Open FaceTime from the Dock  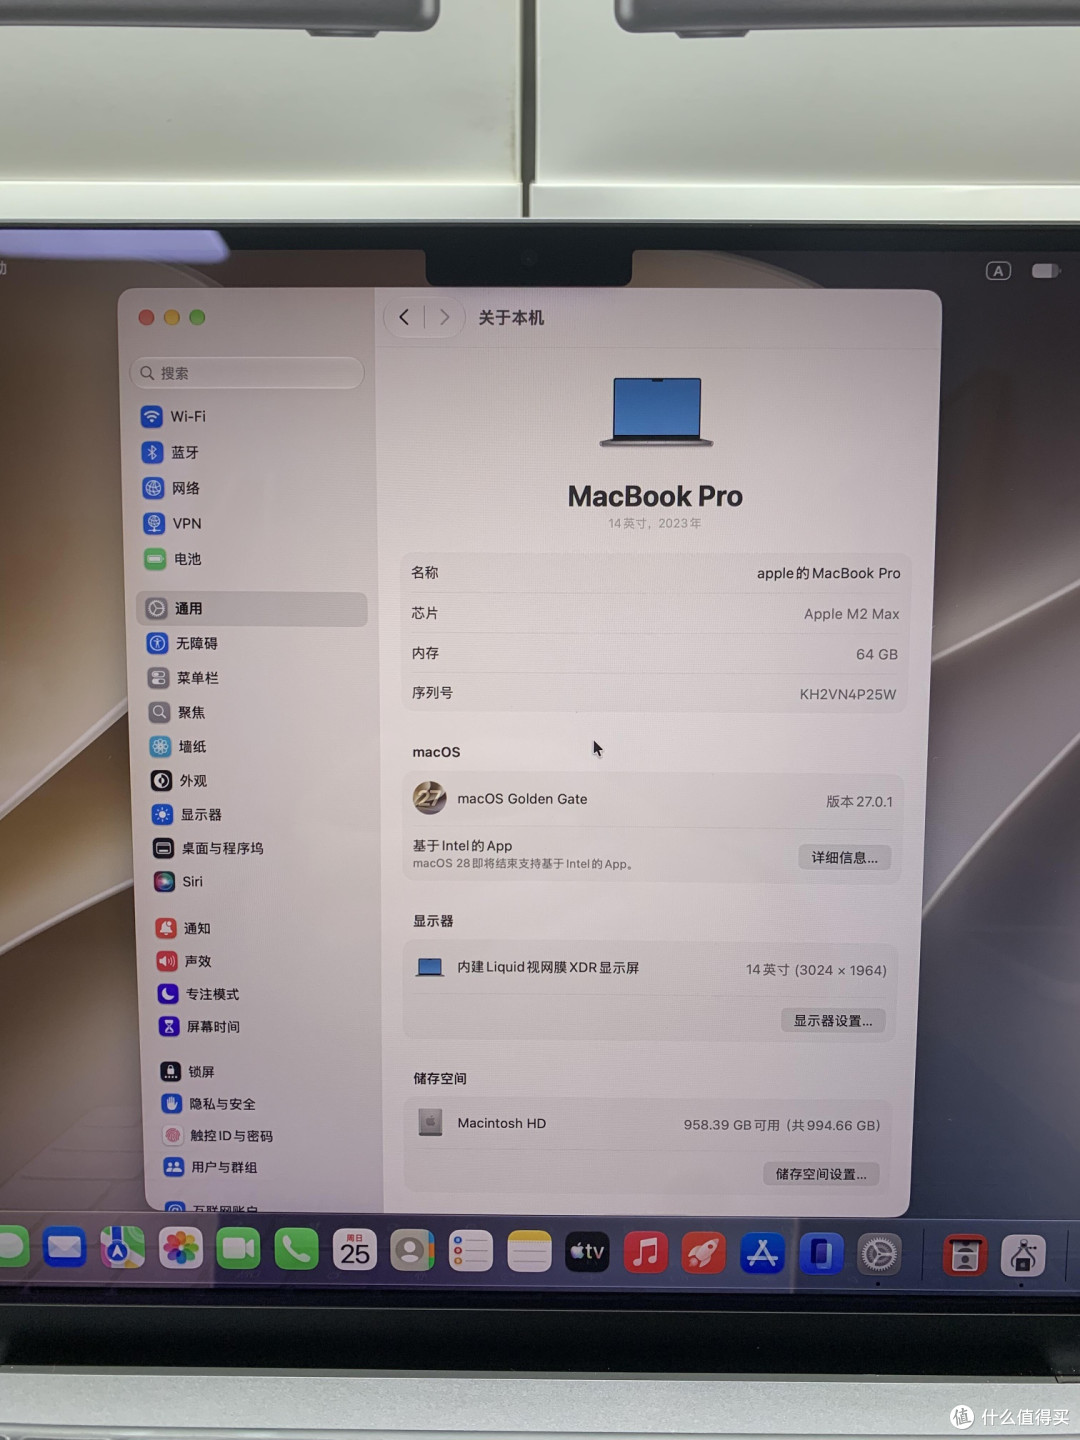(x=238, y=1249)
